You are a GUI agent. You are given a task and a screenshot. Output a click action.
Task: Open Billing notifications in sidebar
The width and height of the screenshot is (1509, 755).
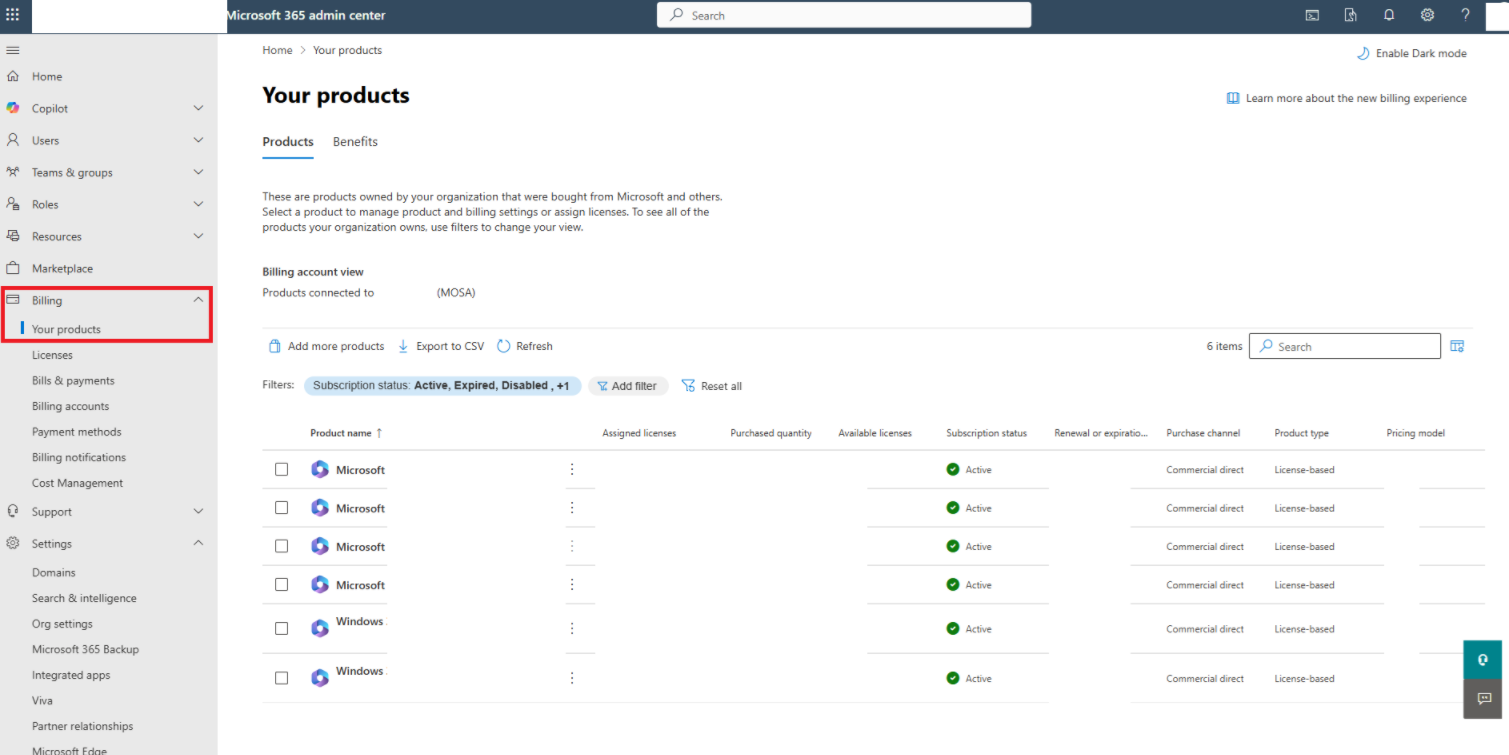[x=79, y=457]
